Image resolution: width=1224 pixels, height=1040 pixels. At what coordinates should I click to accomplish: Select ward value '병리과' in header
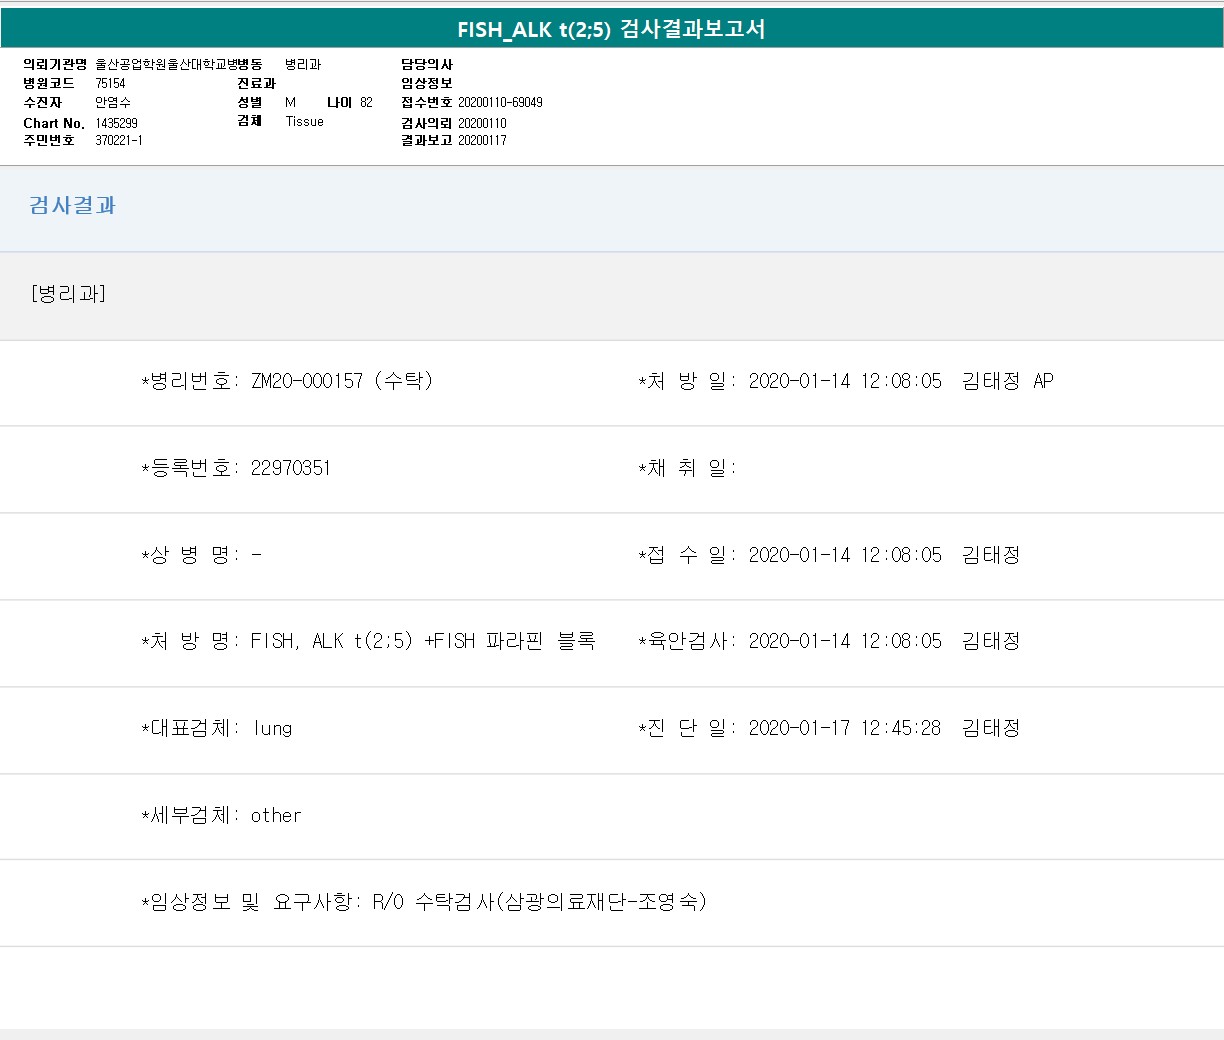point(303,64)
